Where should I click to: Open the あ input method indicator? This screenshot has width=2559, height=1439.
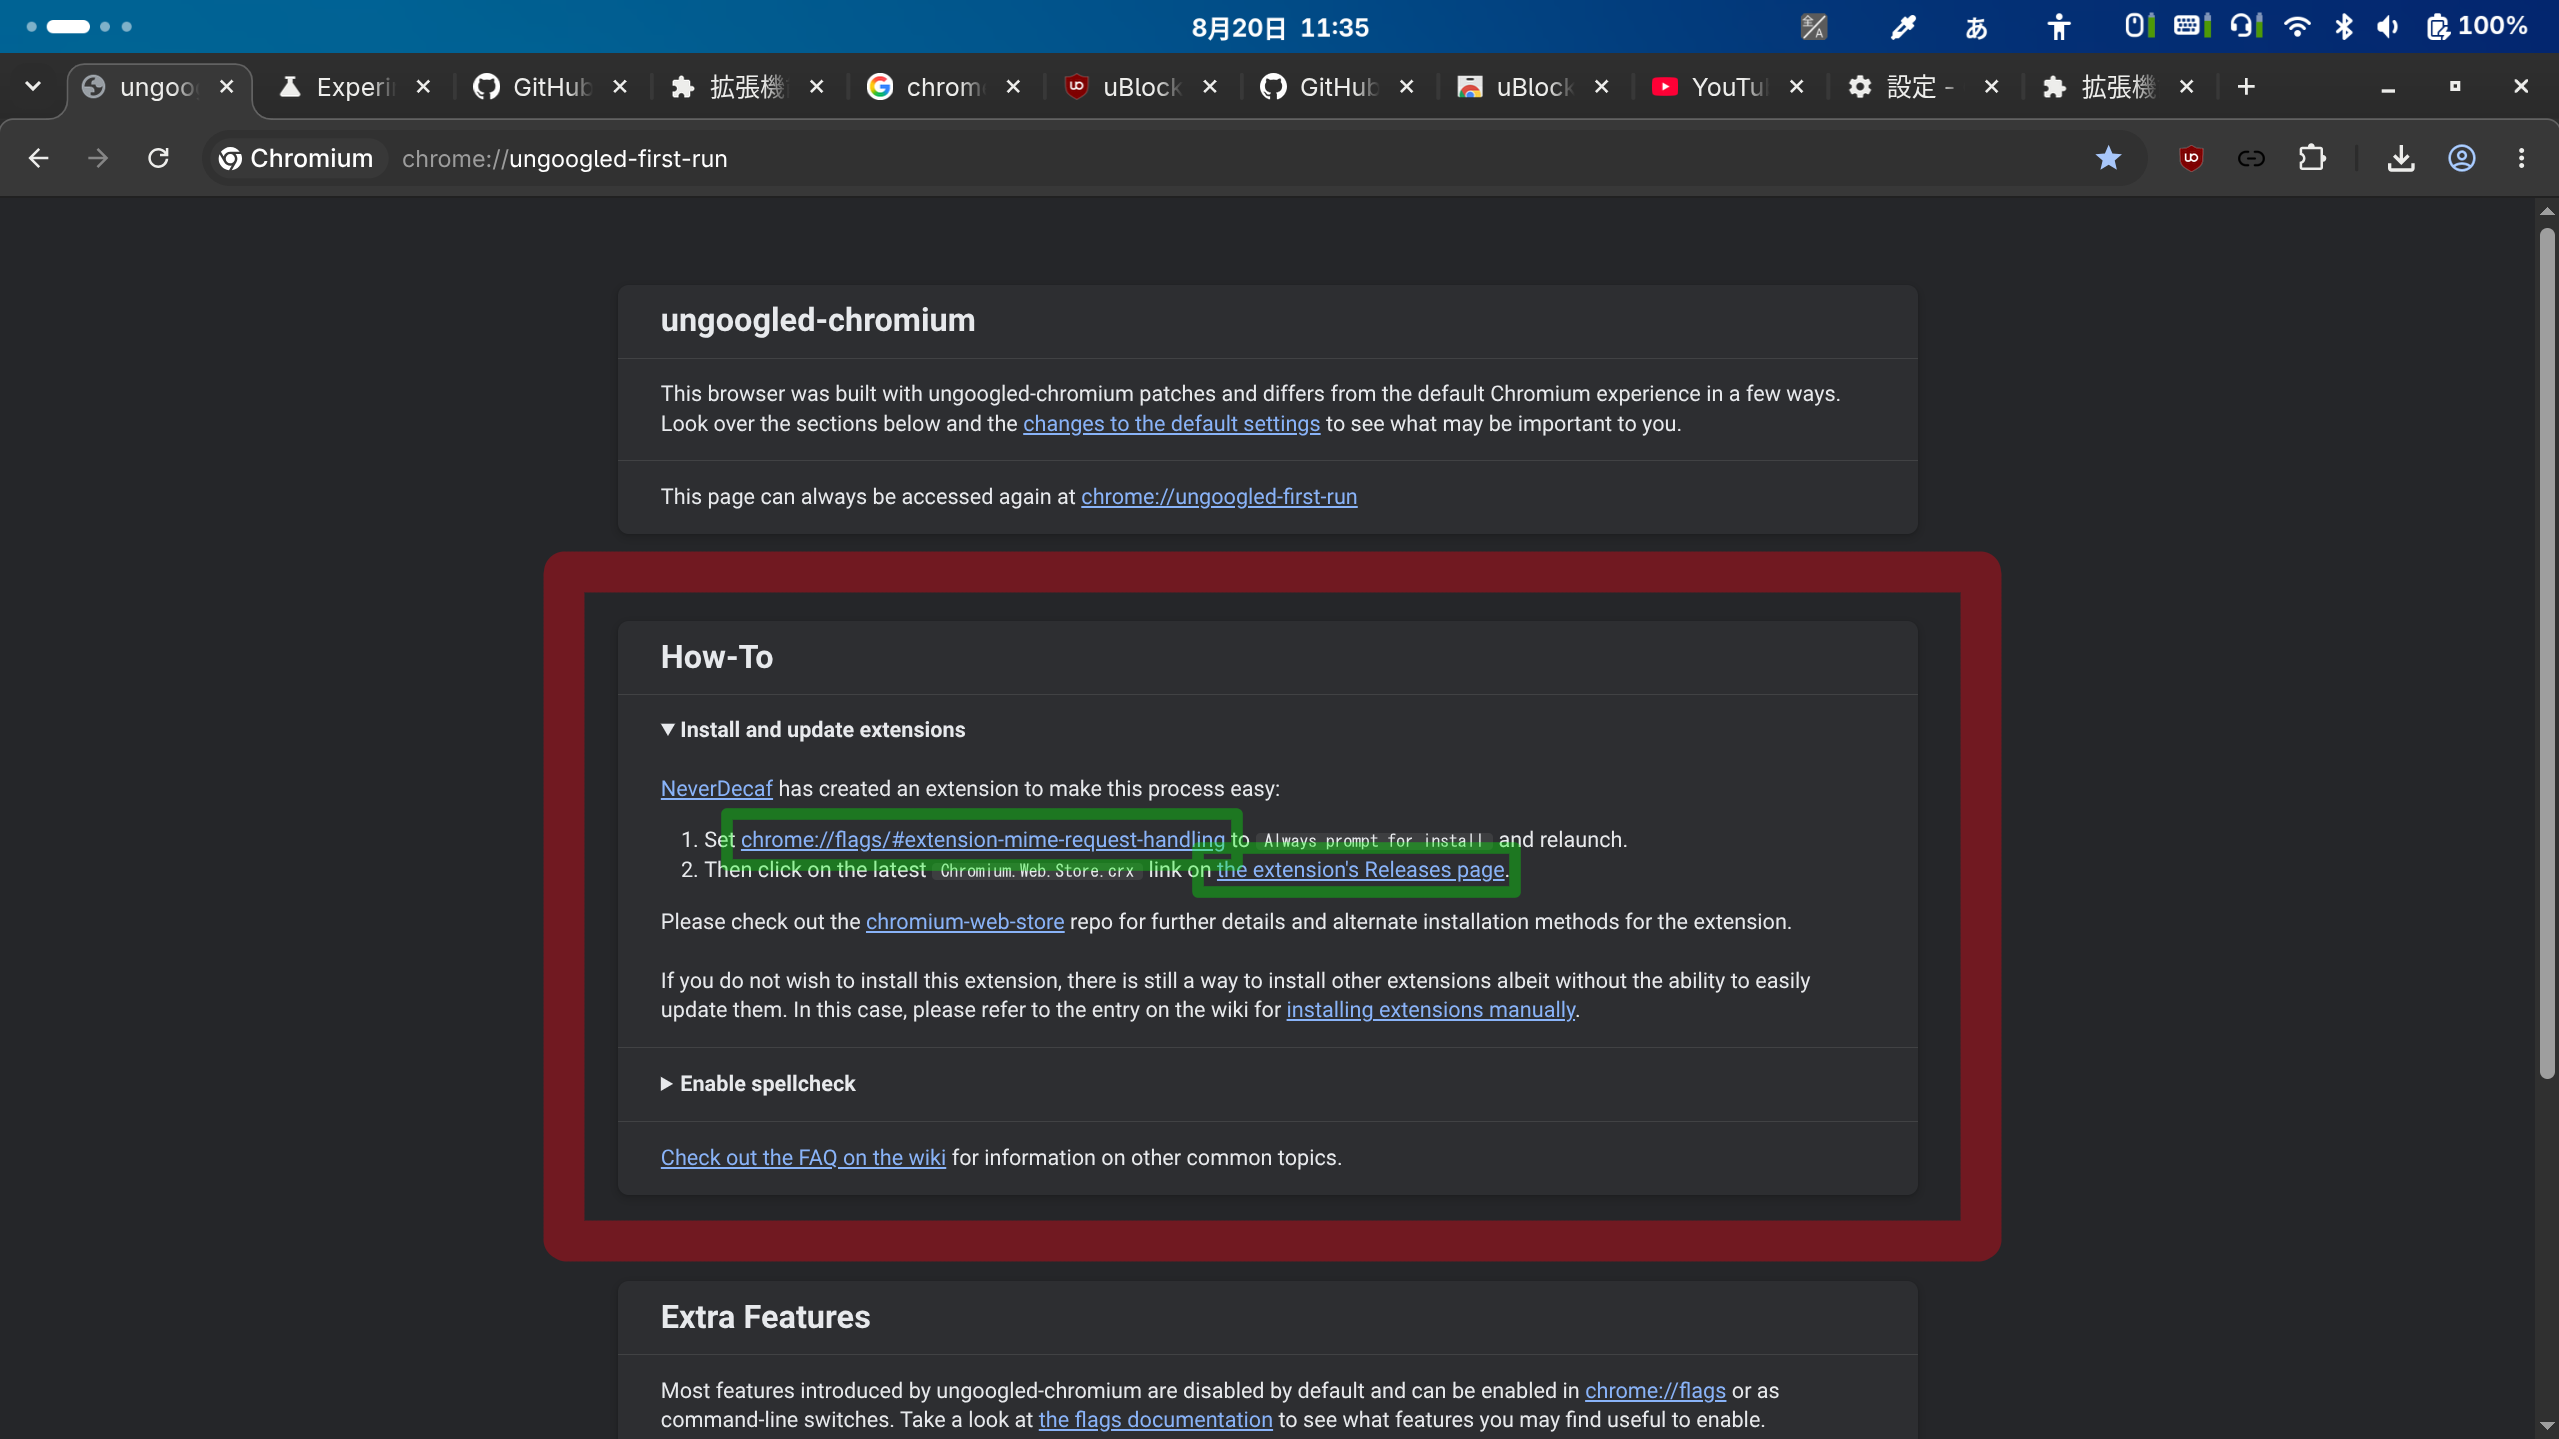(1976, 27)
